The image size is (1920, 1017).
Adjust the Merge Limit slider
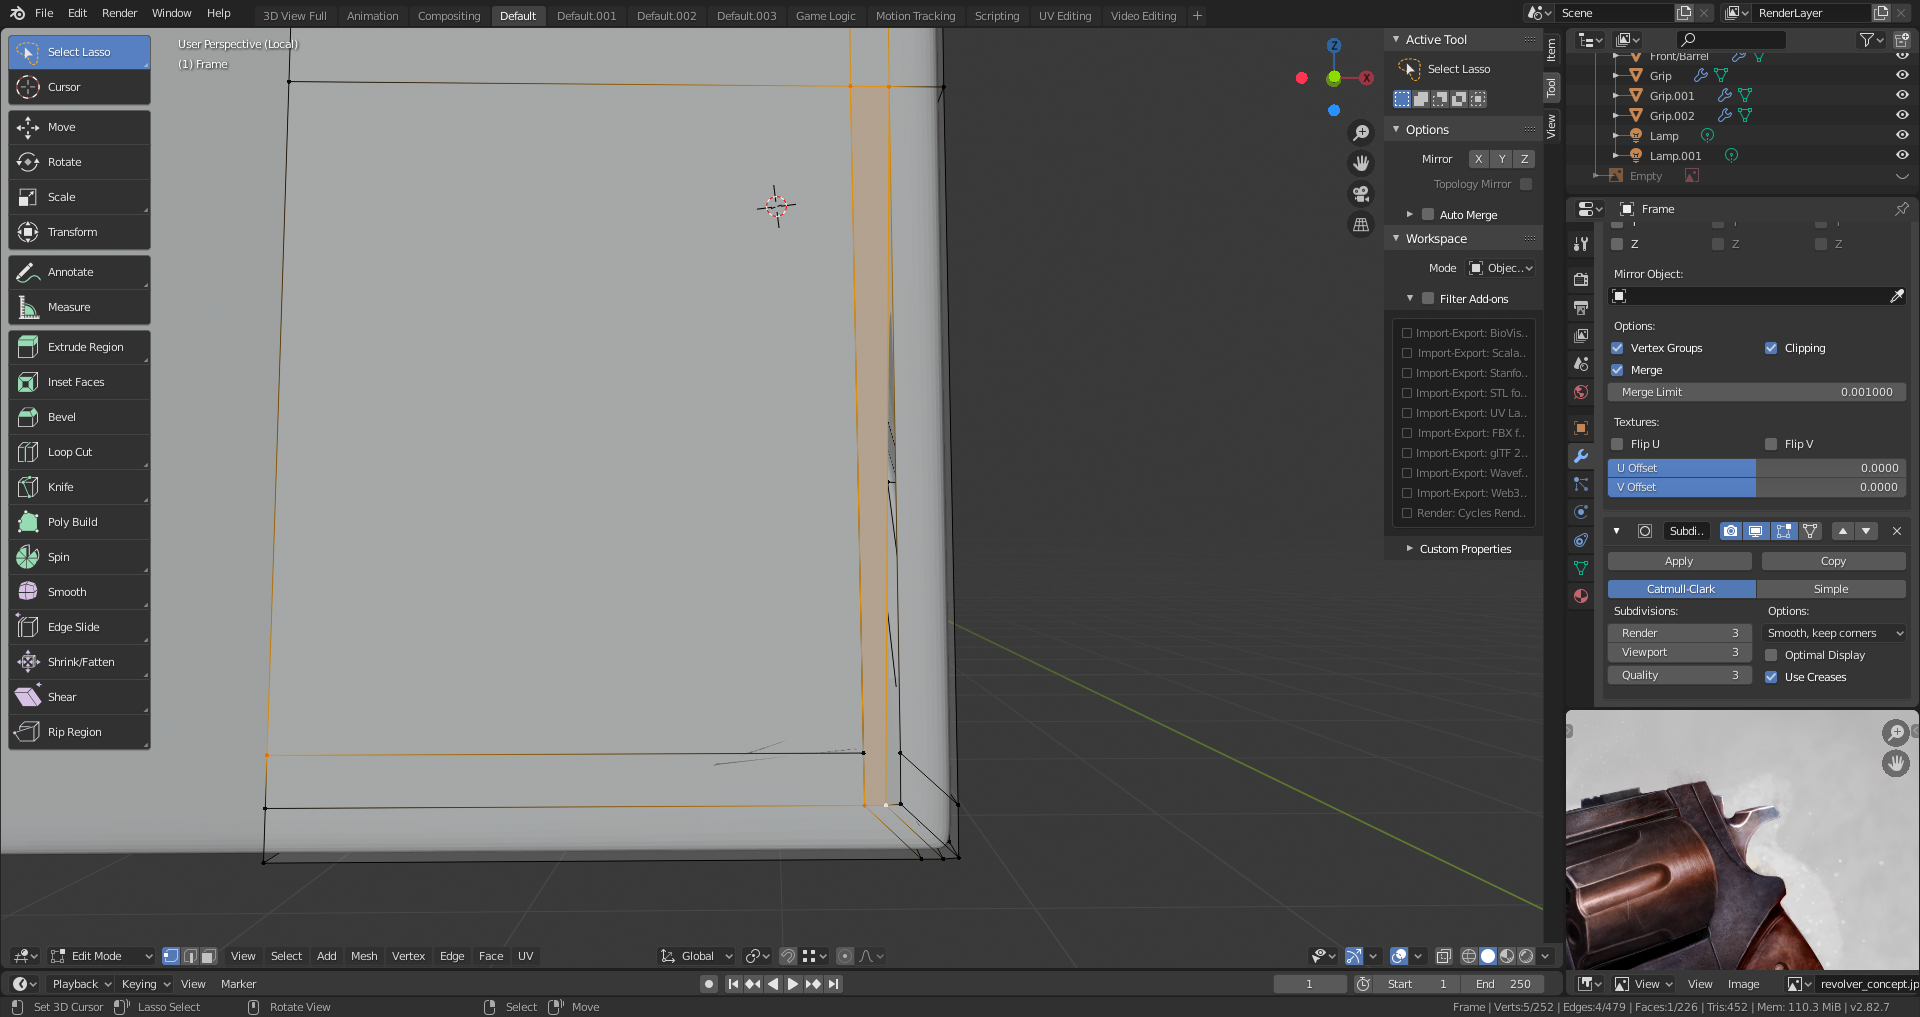(1757, 392)
